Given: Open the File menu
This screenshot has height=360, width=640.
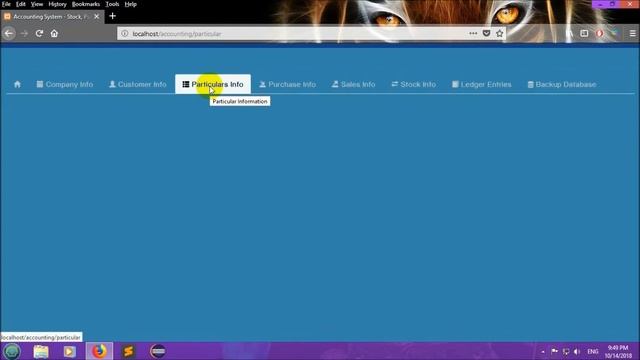Looking at the screenshot, I should [x=6, y=4].
